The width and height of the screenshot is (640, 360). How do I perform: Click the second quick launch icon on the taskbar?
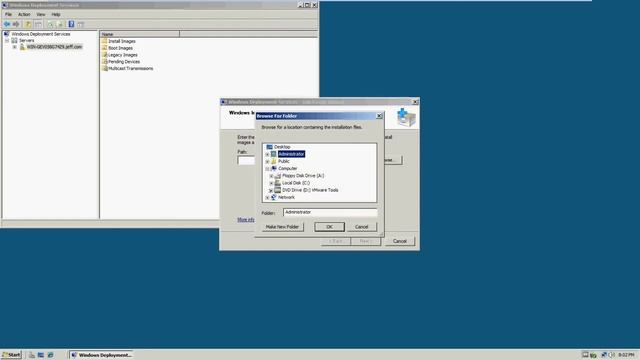point(41,355)
